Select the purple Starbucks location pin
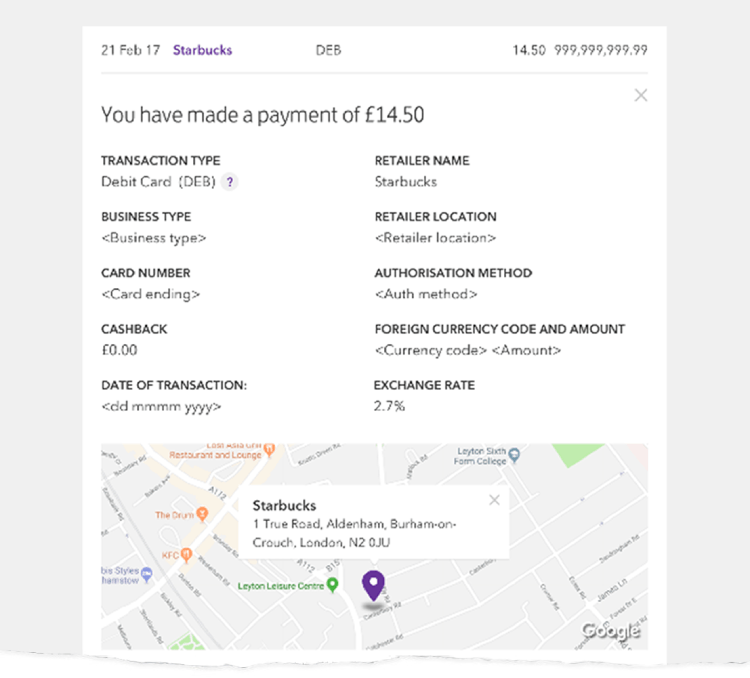 click(374, 585)
